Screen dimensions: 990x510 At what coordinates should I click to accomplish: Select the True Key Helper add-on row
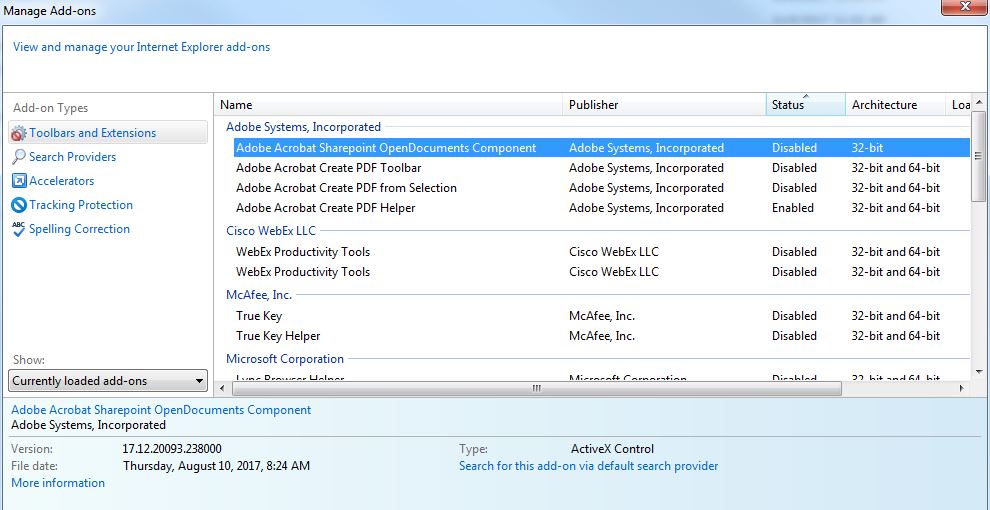click(602, 336)
